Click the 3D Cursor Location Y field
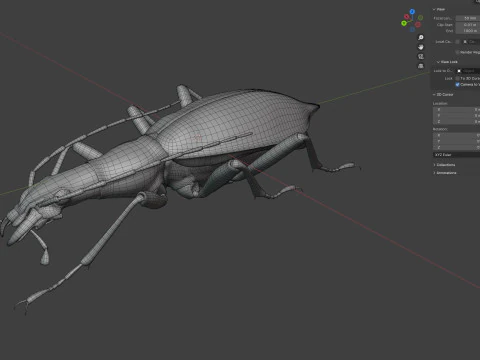The height and width of the screenshot is (360, 480). click(456, 116)
